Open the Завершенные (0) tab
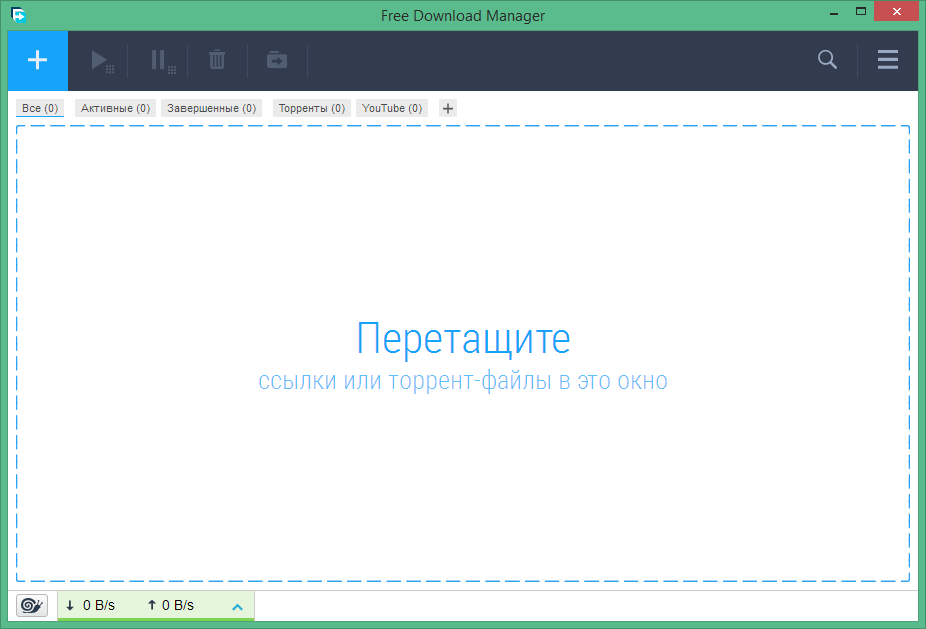Viewport: 926px width, 629px height. coord(211,107)
